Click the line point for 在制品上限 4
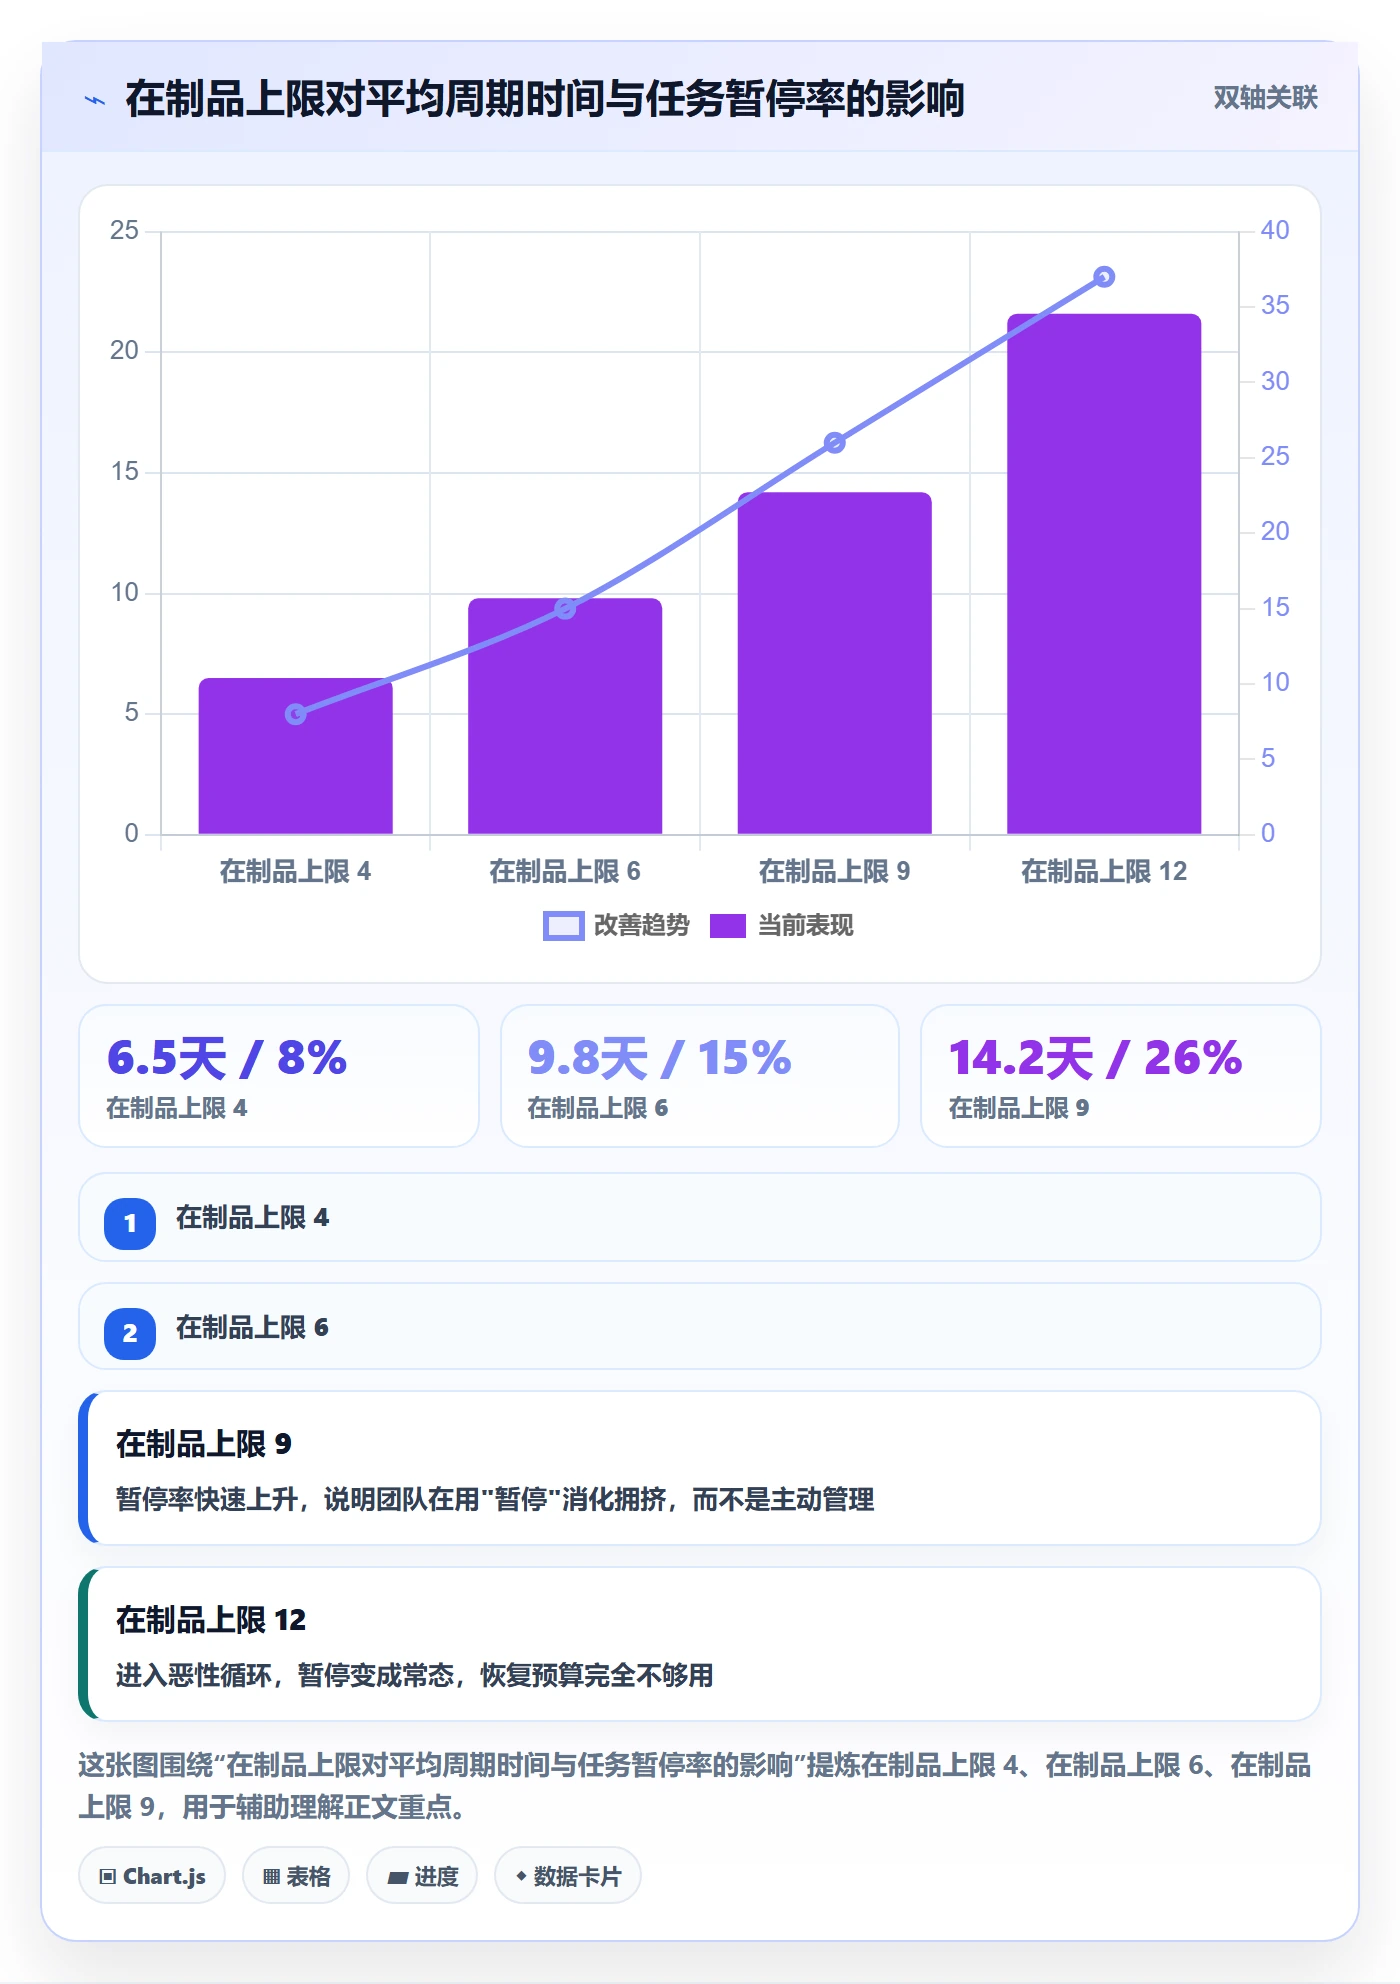This screenshot has width=1400, height=1984. (x=296, y=714)
